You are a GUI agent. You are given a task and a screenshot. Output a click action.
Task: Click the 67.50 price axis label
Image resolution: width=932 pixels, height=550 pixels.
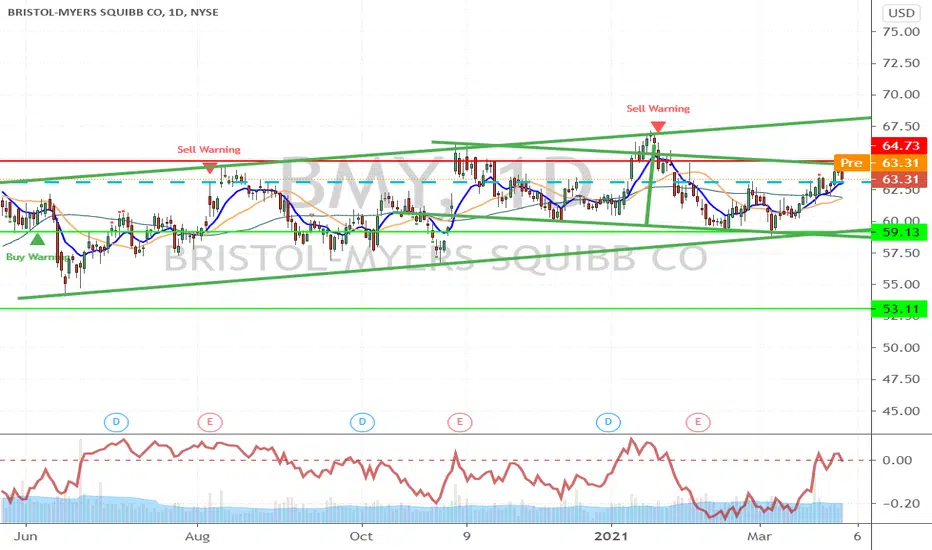click(901, 126)
